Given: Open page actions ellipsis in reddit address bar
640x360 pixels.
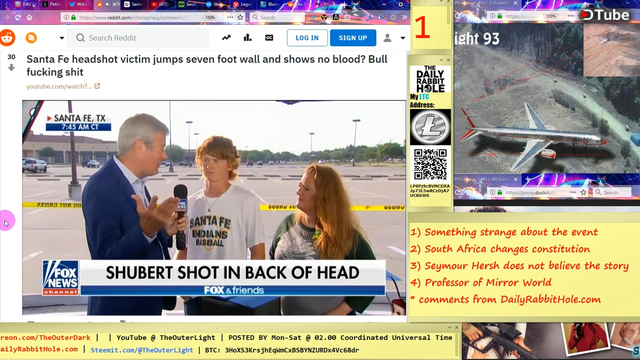Looking at the screenshot, I should 230,17.
